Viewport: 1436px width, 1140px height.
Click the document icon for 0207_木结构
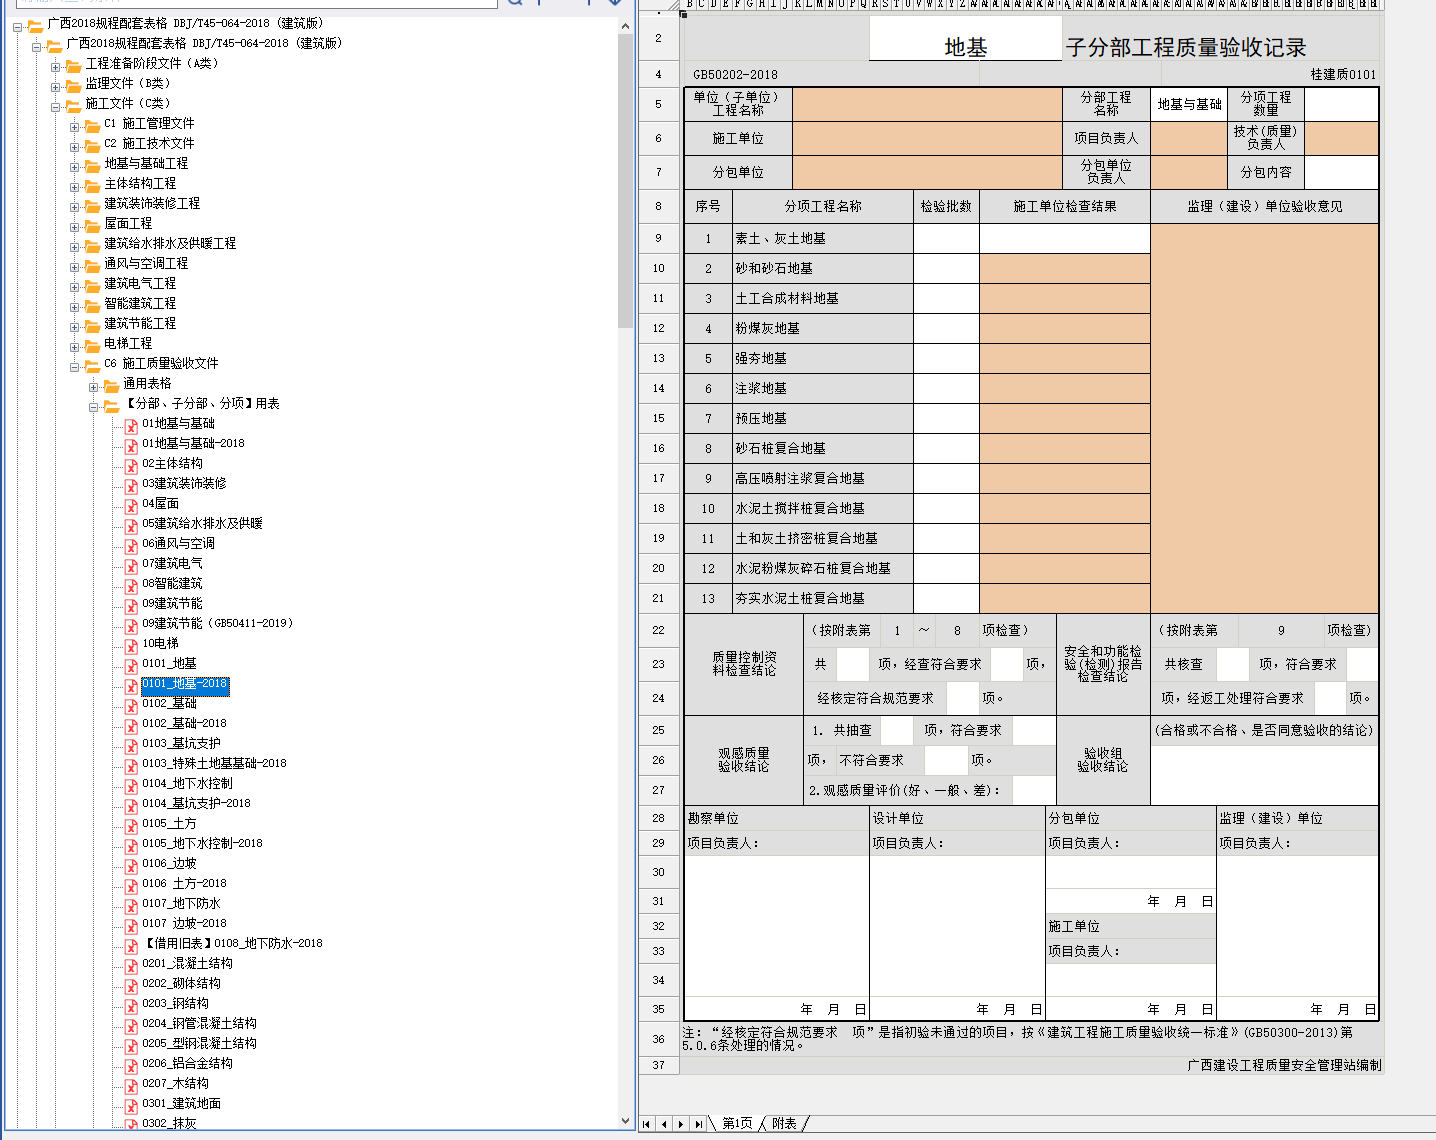131,1085
